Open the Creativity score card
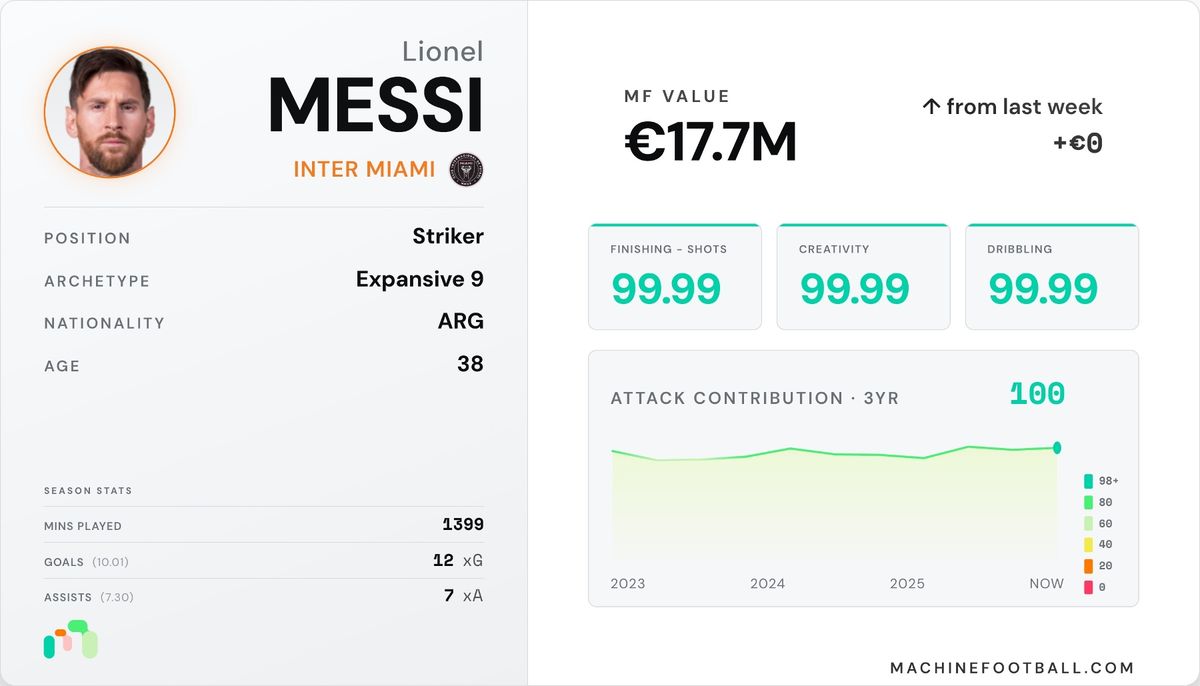1200x686 pixels. click(863, 277)
